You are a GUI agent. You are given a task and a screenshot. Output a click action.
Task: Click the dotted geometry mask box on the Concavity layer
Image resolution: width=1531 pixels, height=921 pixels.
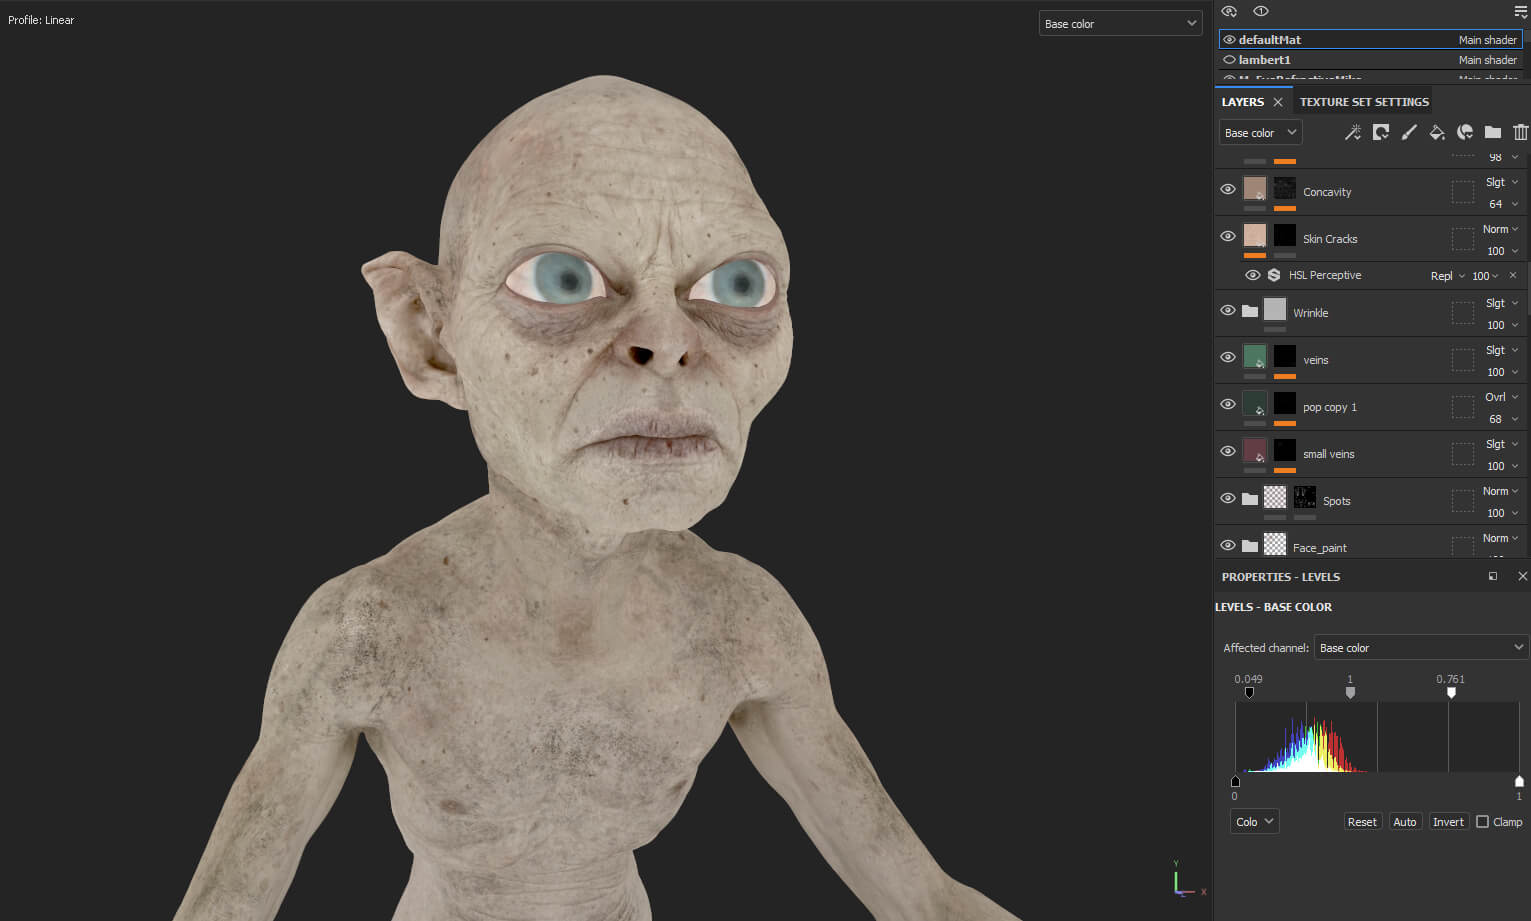(x=1463, y=192)
